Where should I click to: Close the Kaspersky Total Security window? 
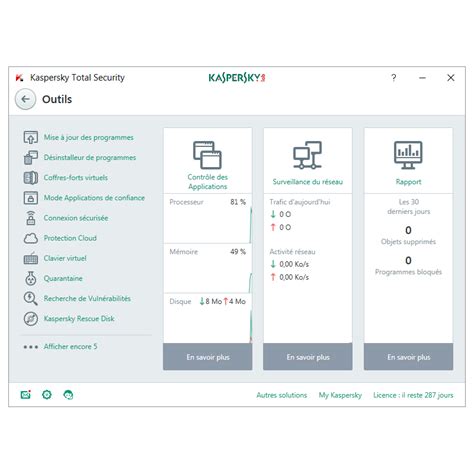[x=451, y=78]
